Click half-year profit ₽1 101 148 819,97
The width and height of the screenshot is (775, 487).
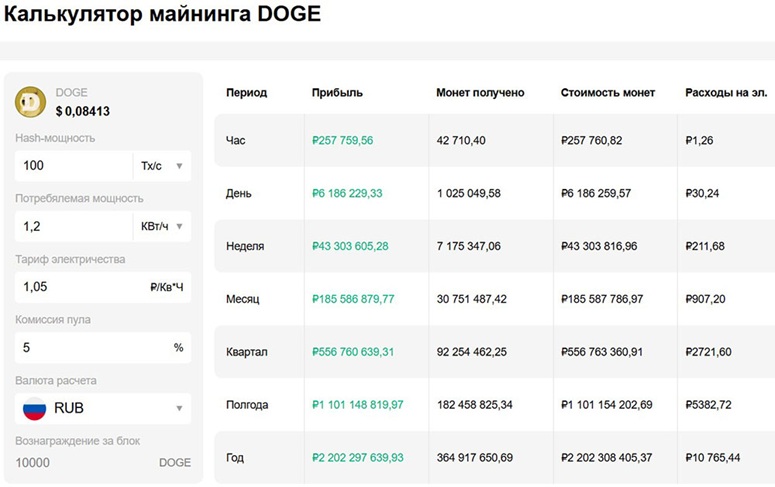click(x=357, y=405)
